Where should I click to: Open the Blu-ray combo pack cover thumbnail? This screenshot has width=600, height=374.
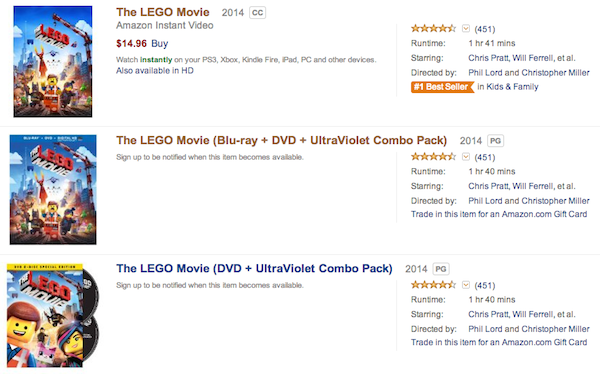click(53, 189)
